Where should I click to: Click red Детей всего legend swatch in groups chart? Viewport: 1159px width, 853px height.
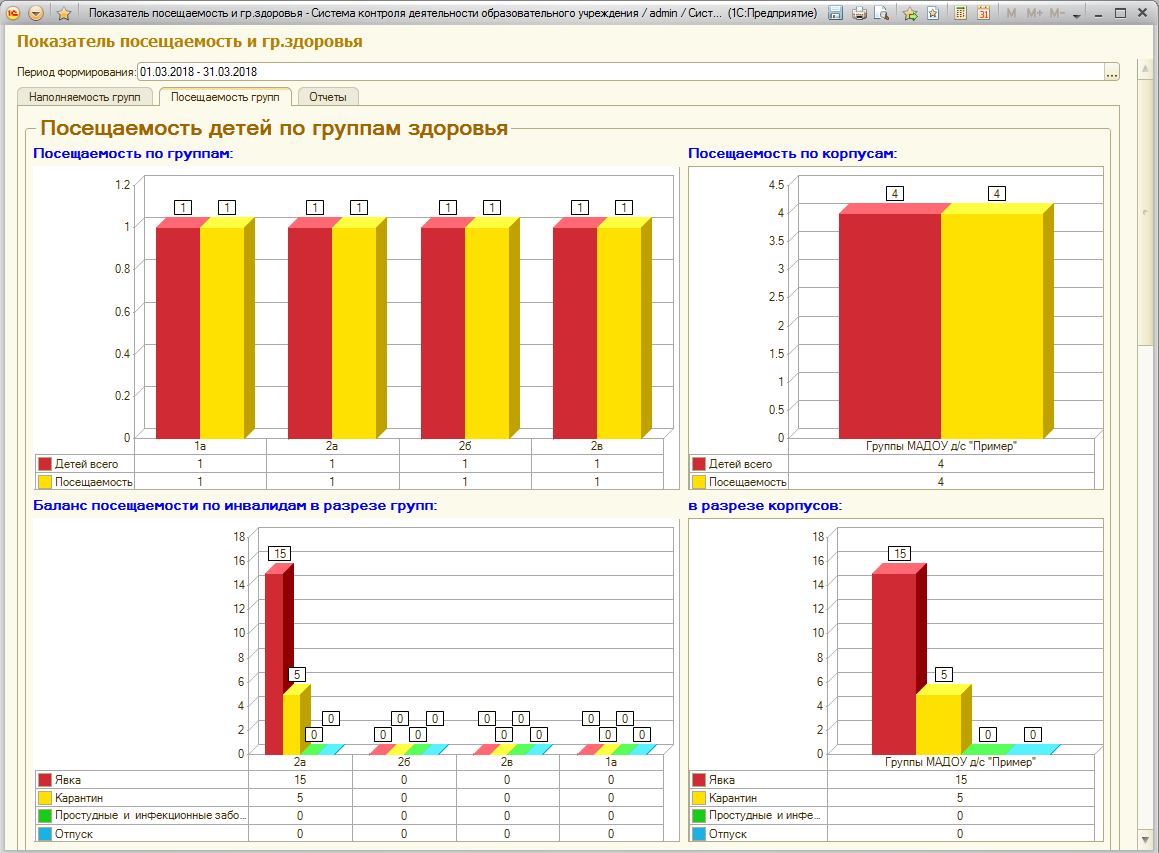[45, 464]
